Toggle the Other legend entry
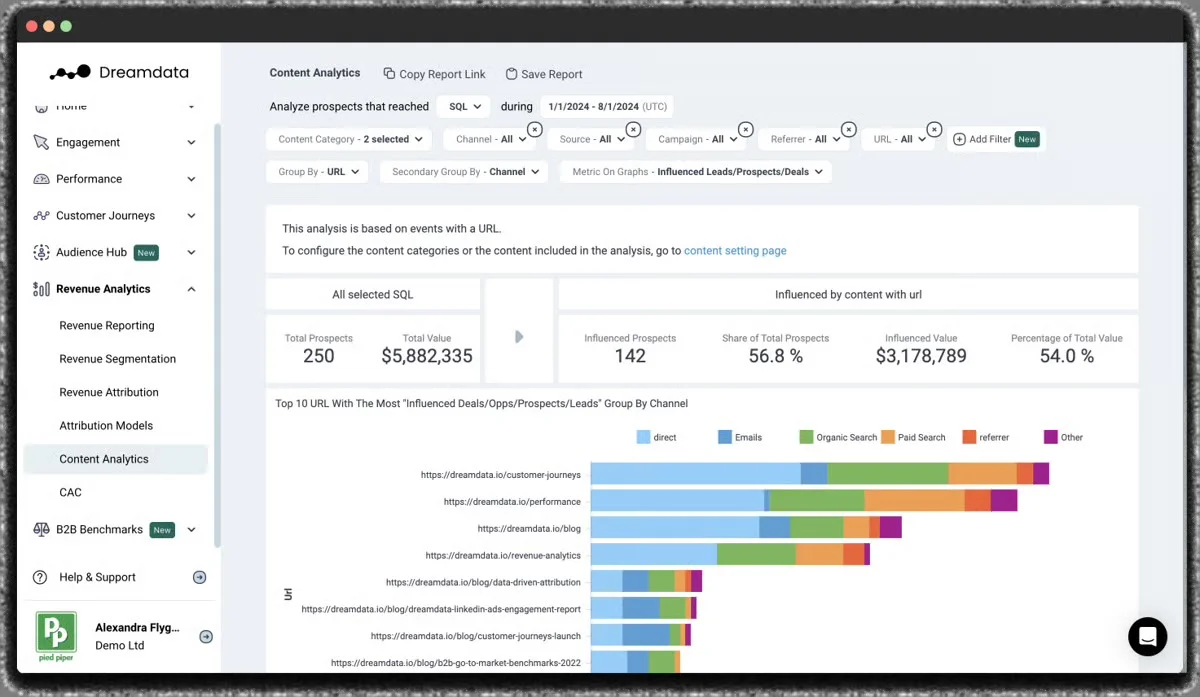The width and height of the screenshot is (1200, 697). tap(1063, 437)
